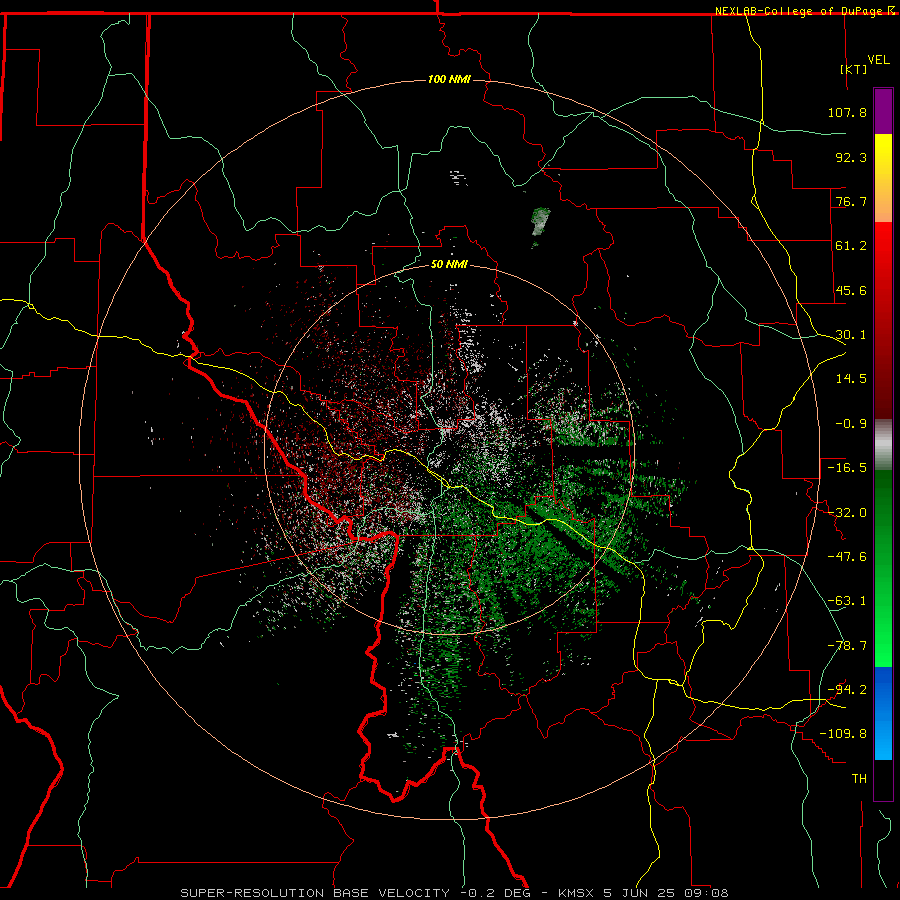The image size is (900, 900).
Task: Click the 61.2 legend value
Action: click(x=851, y=246)
